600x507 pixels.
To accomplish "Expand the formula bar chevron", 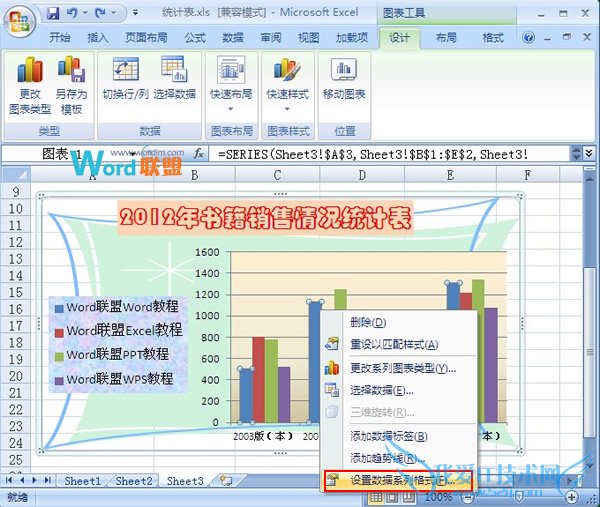I will tap(589, 153).
